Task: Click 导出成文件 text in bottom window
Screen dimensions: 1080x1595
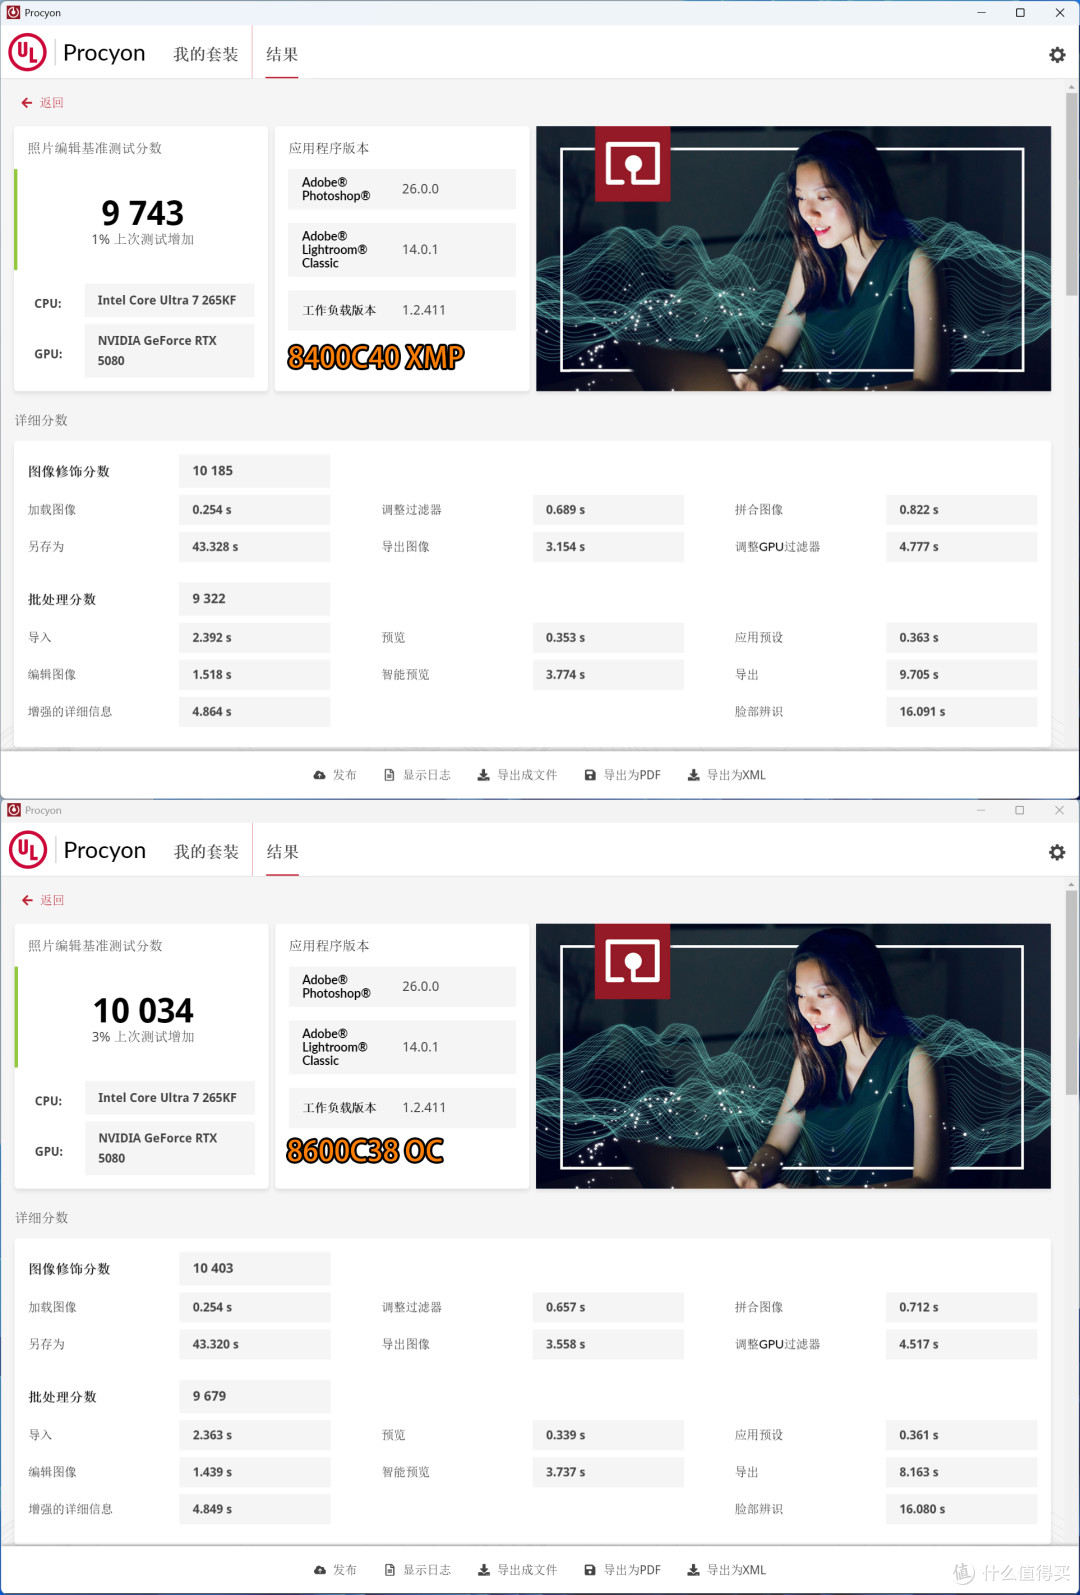Action: (x=527, y=1570)
